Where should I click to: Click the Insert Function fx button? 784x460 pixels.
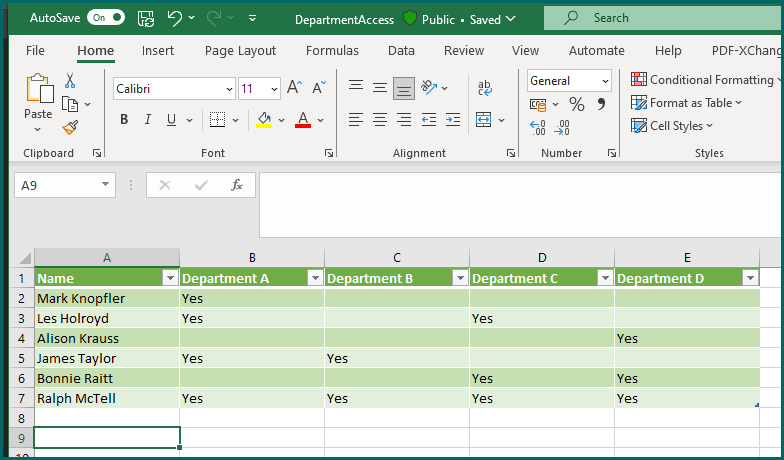pyautogui.click(x=236, y=185)
